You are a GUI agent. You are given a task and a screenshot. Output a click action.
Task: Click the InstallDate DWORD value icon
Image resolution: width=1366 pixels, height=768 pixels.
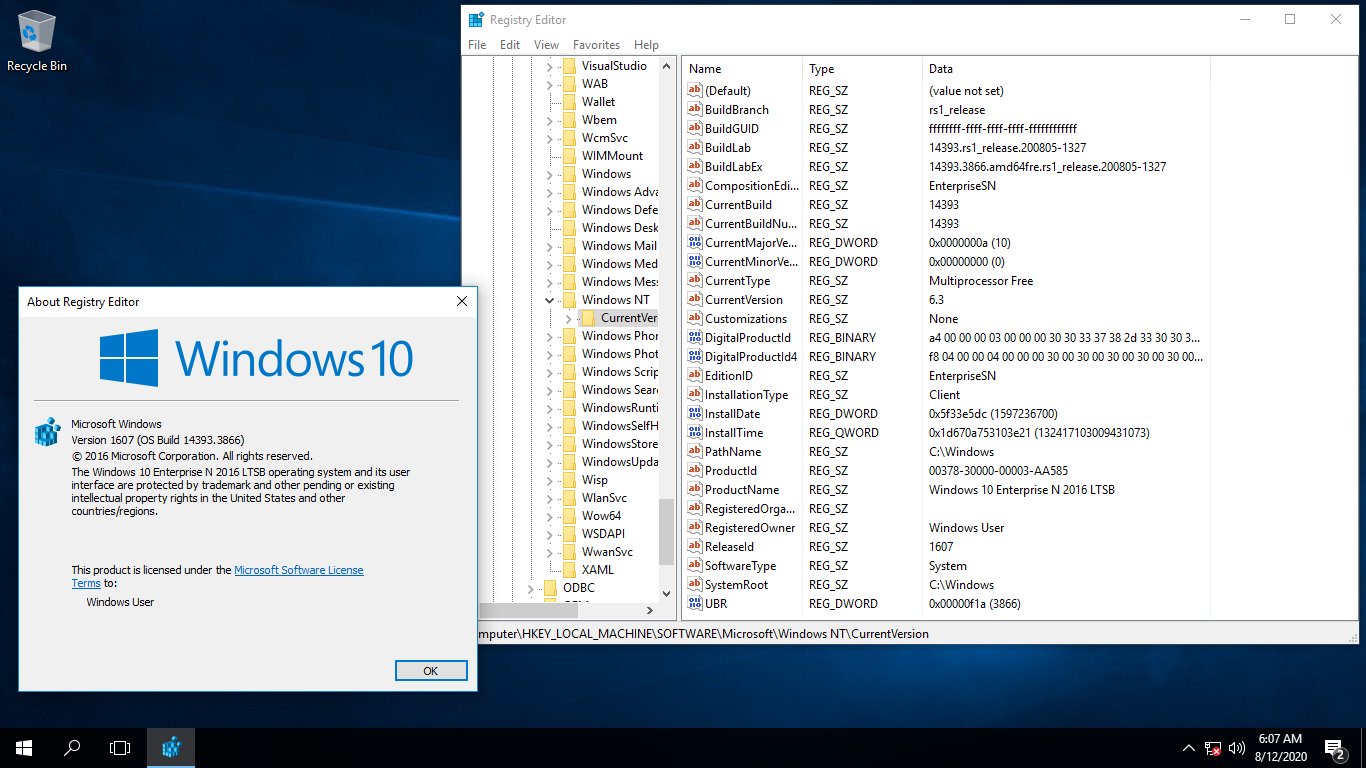(696, 414)
